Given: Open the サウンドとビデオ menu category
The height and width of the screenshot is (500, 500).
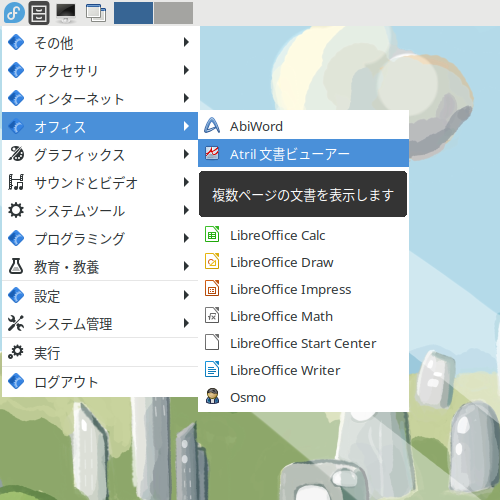Looking at the screenshot, I should coord(100,182).
